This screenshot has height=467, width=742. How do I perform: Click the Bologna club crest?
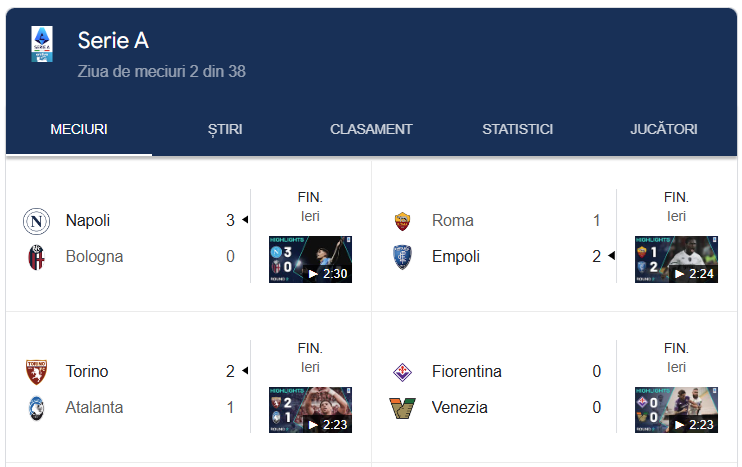click(36, 257)
